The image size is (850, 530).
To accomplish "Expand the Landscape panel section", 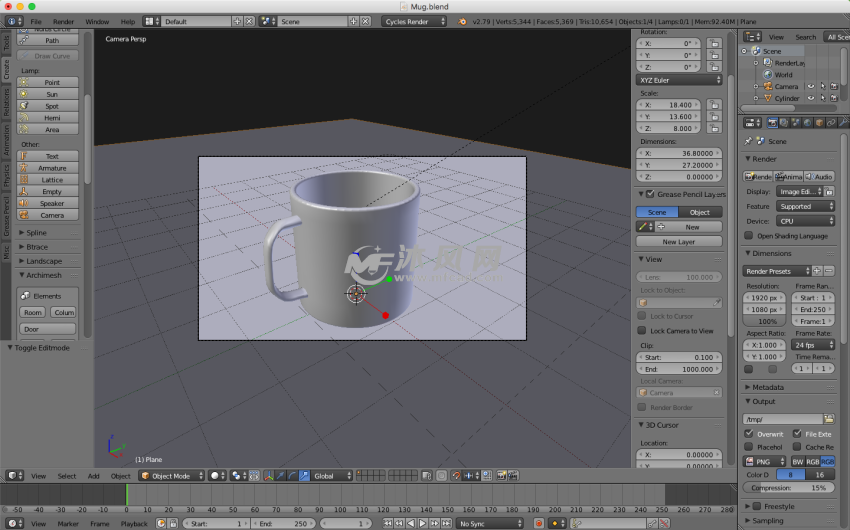I will (x=44, y=261).
